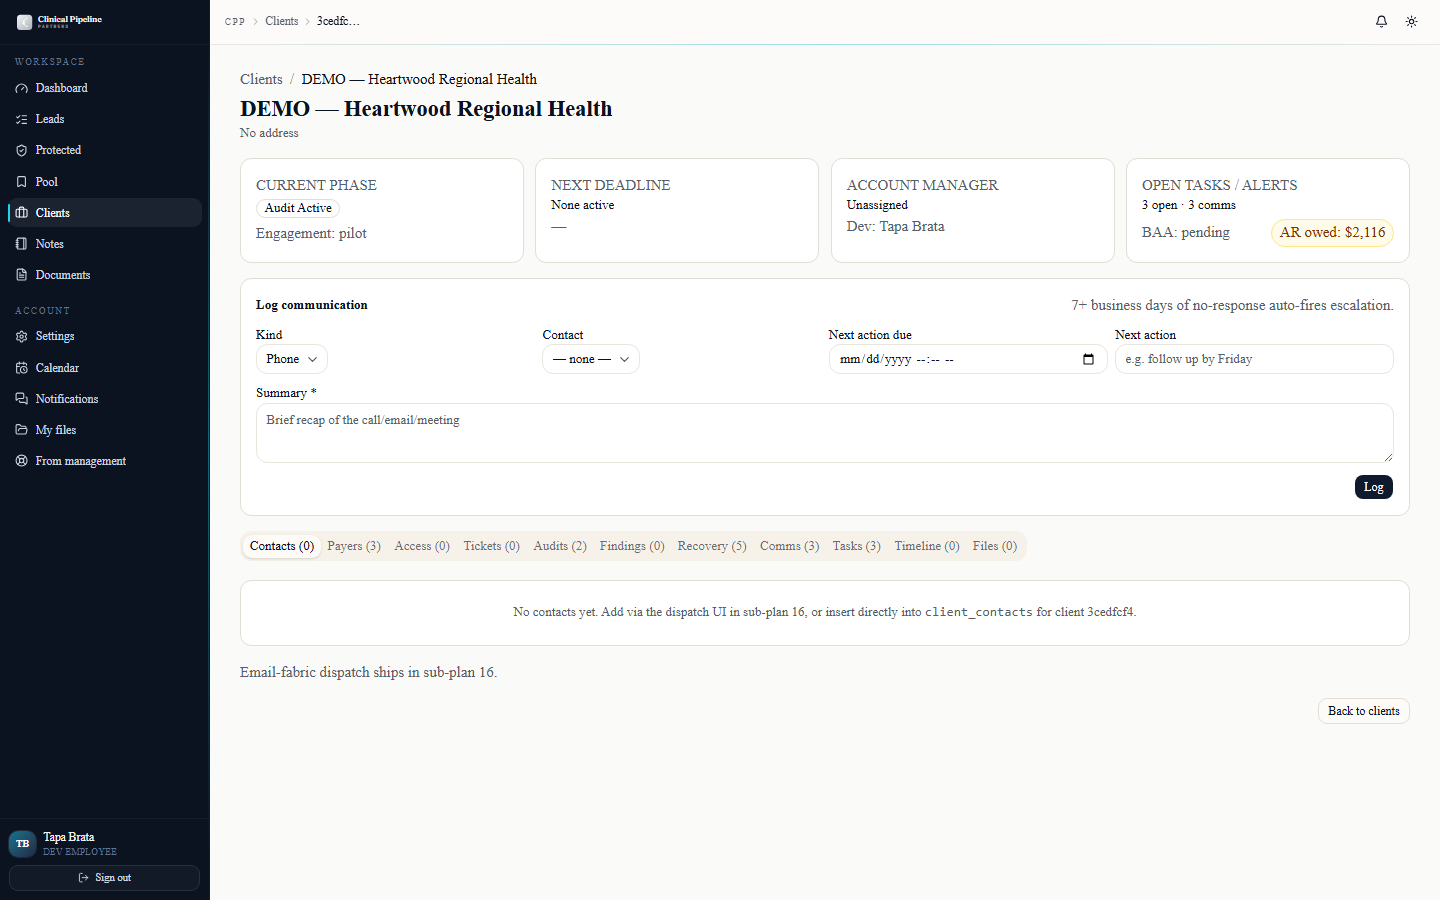Switch to the Access (0) tab
The width and height of the screenshot is (1440, 900).
click(422, 546)
